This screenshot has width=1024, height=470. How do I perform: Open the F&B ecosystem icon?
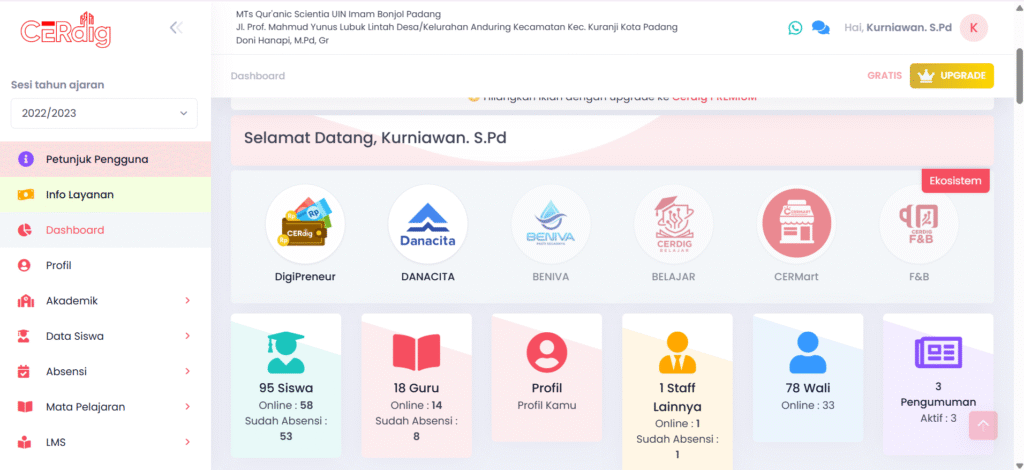920,224
